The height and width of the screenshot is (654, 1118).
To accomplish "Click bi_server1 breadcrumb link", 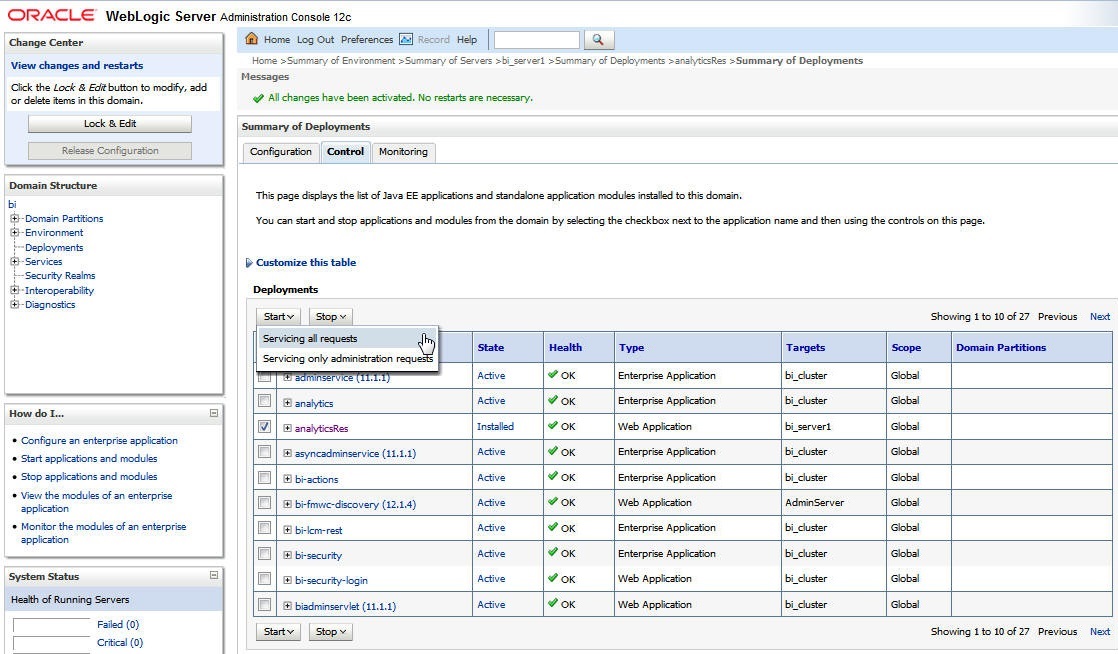I will pos(523,61).
